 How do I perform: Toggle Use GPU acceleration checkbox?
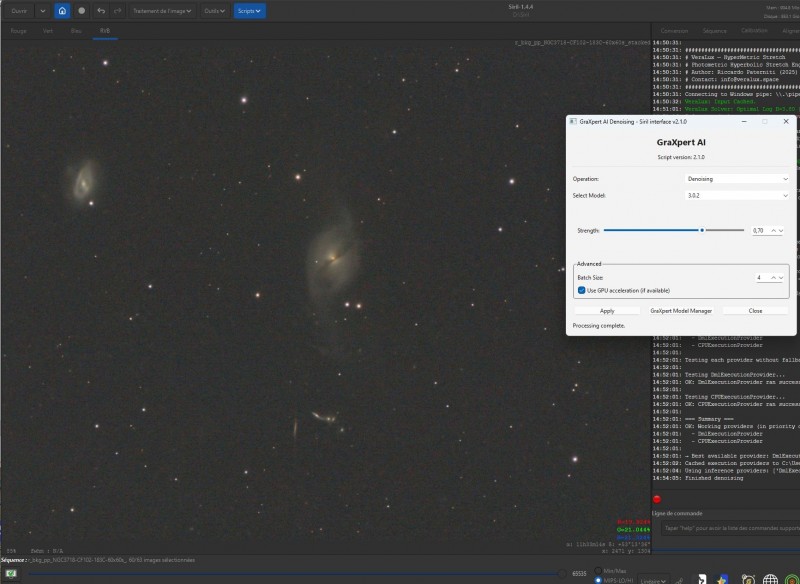(582, 290)
